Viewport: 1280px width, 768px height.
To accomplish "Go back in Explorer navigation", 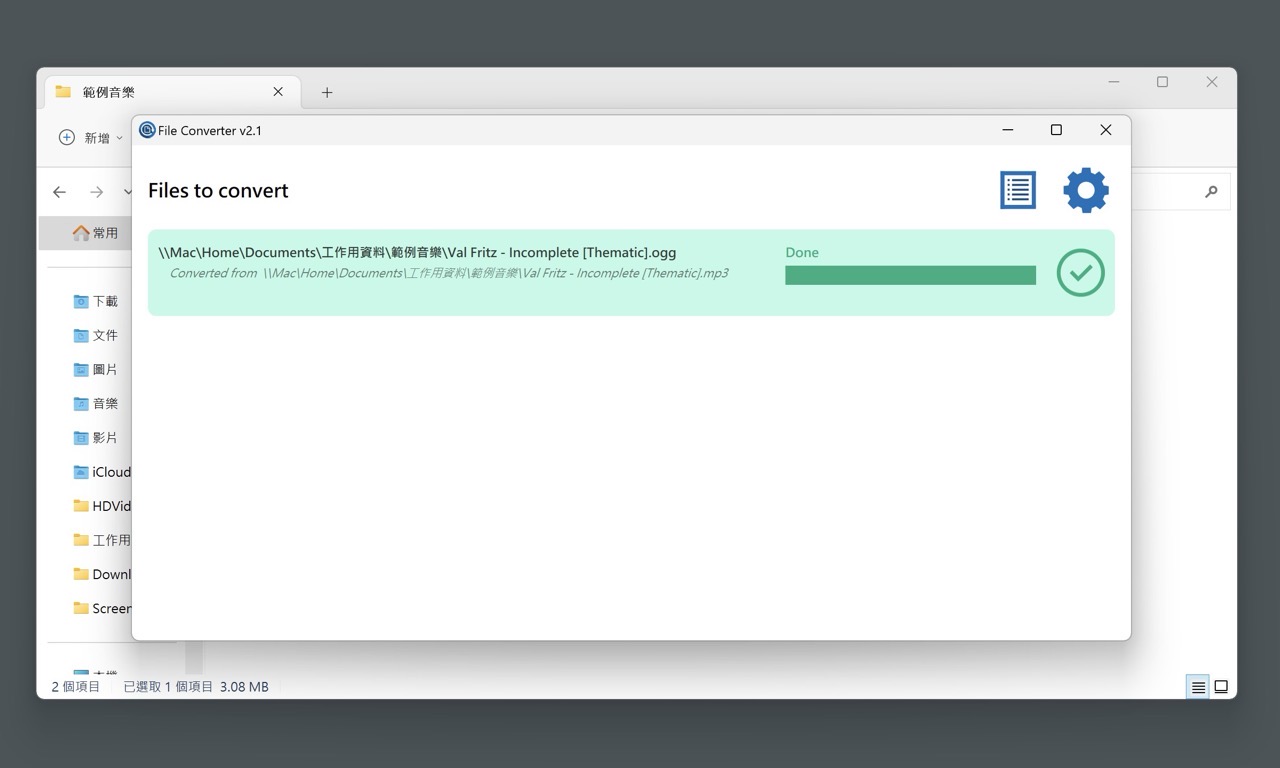I will [x=60, y=192].
